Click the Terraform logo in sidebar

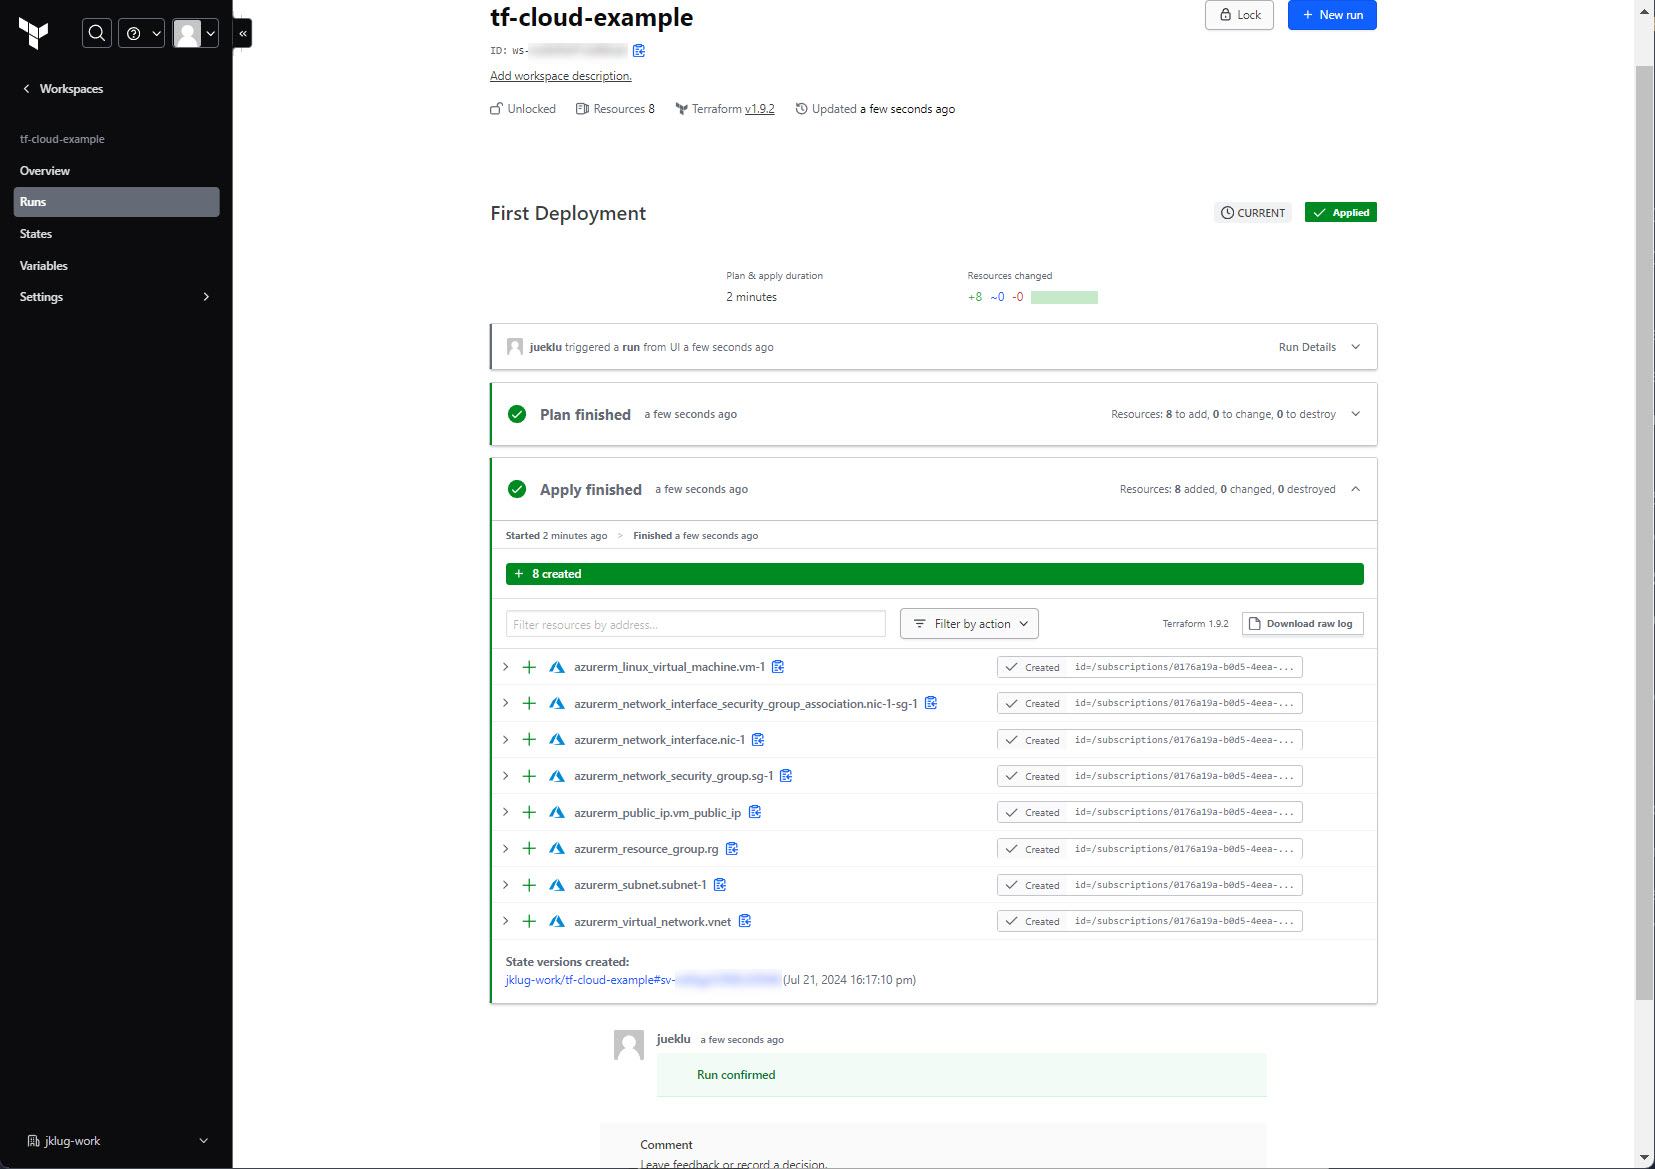(x=34, y=33)
